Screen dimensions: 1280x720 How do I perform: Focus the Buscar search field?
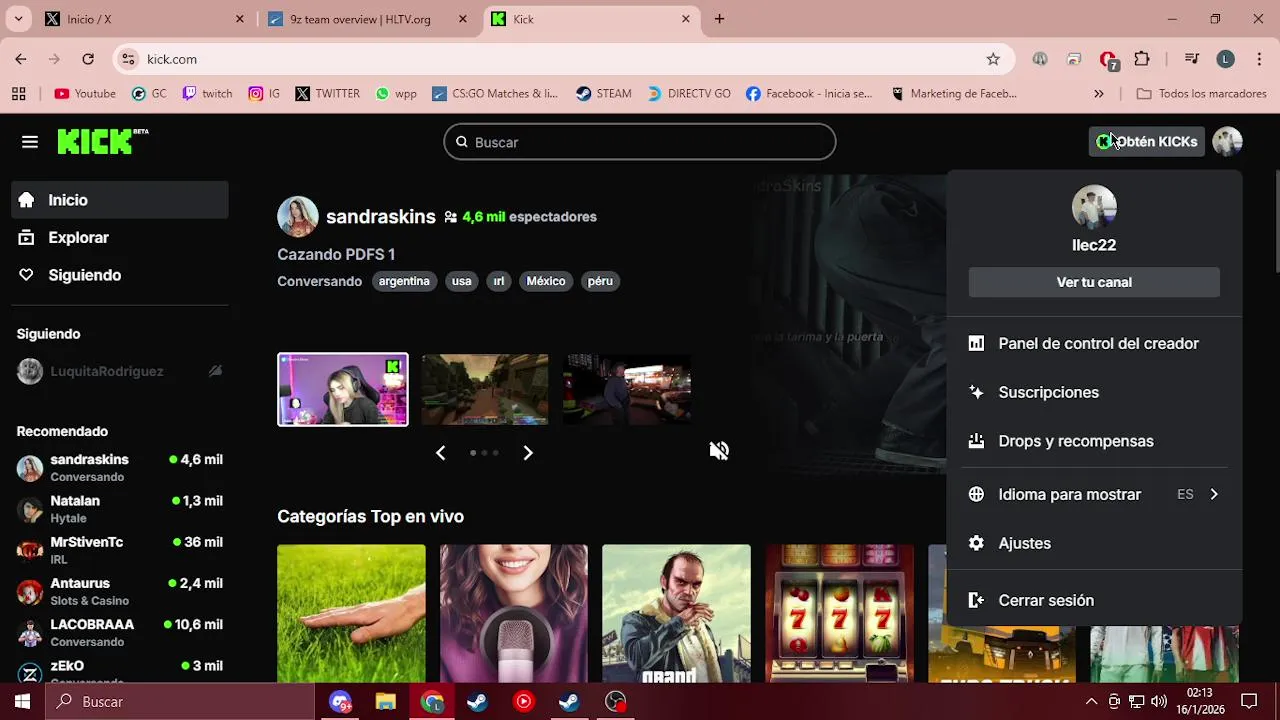(x=640, y=142)
